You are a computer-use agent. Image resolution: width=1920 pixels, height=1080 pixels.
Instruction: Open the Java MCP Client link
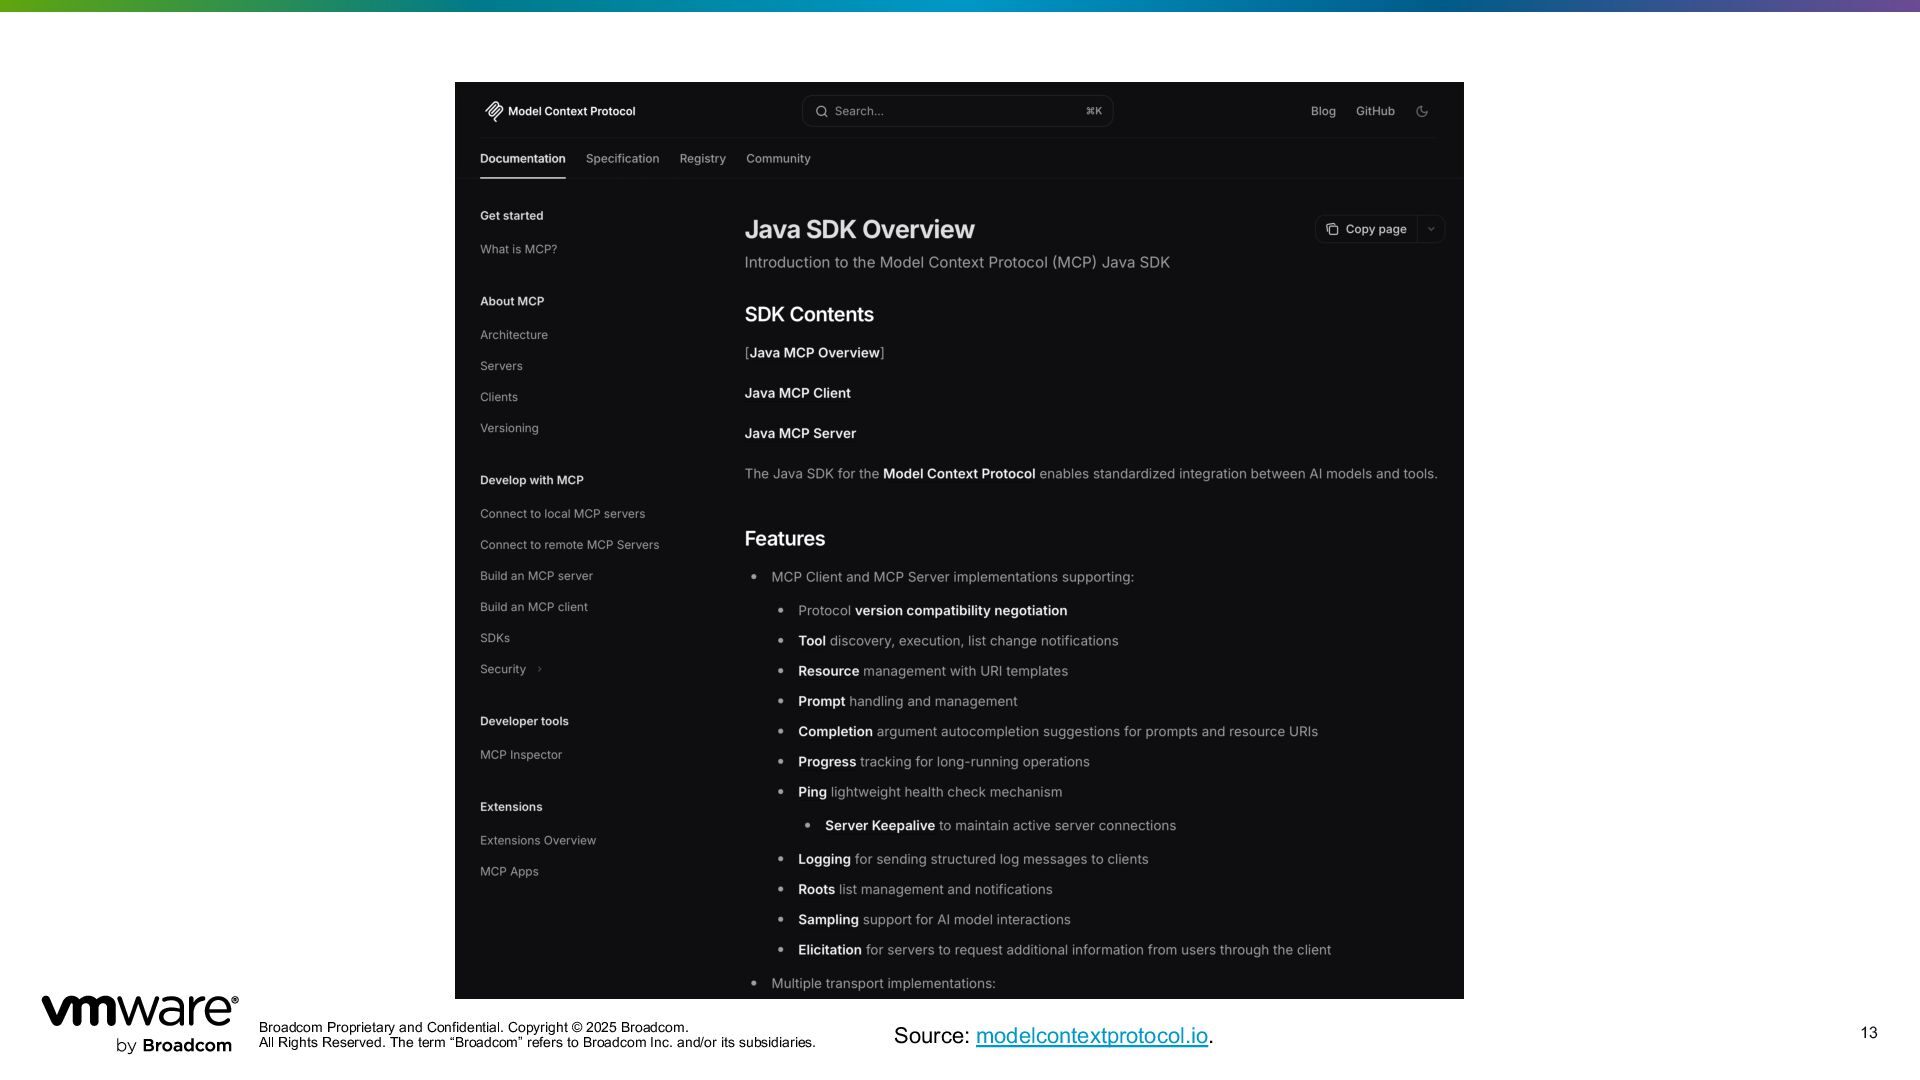[x=797, y=393]
